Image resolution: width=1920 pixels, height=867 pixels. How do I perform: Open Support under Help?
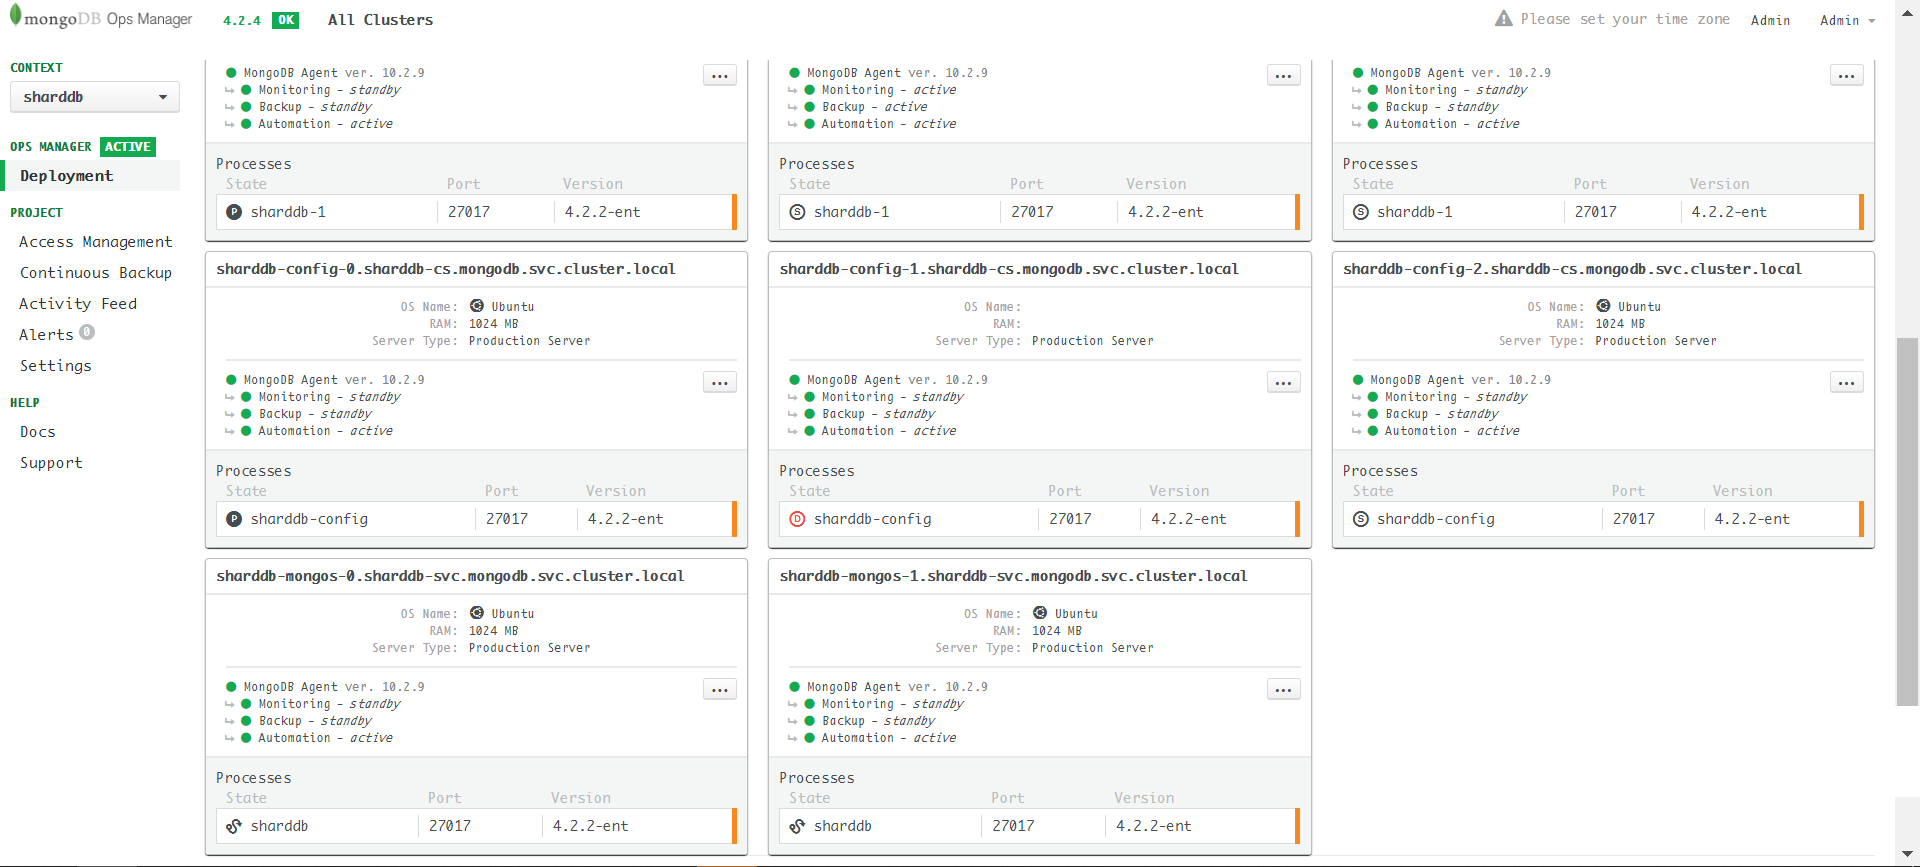[x=51, y=463]
